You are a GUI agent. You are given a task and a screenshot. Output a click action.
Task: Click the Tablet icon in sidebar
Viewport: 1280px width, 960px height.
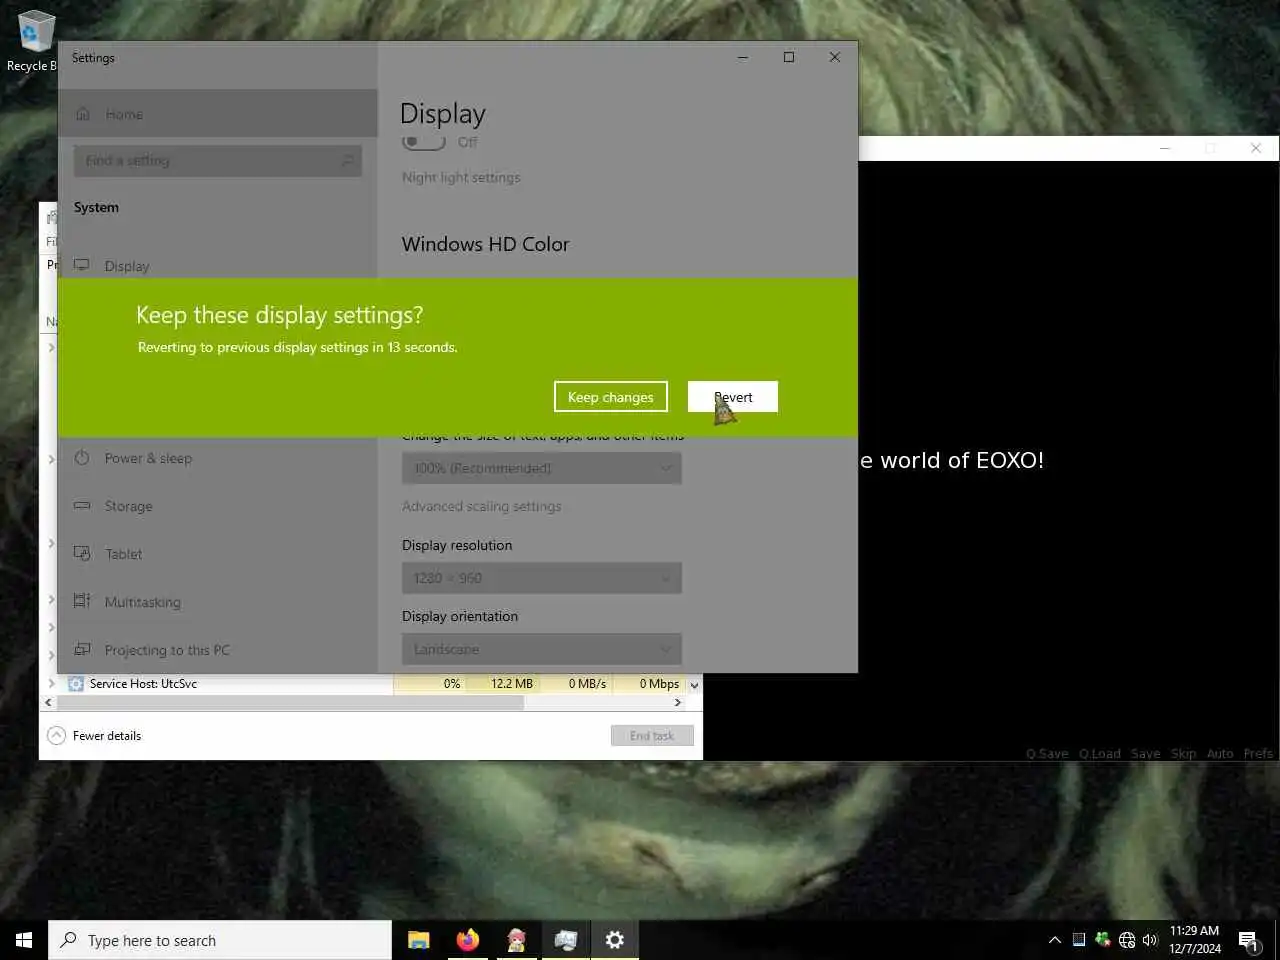pyautogui.click(x=82, y=553)
